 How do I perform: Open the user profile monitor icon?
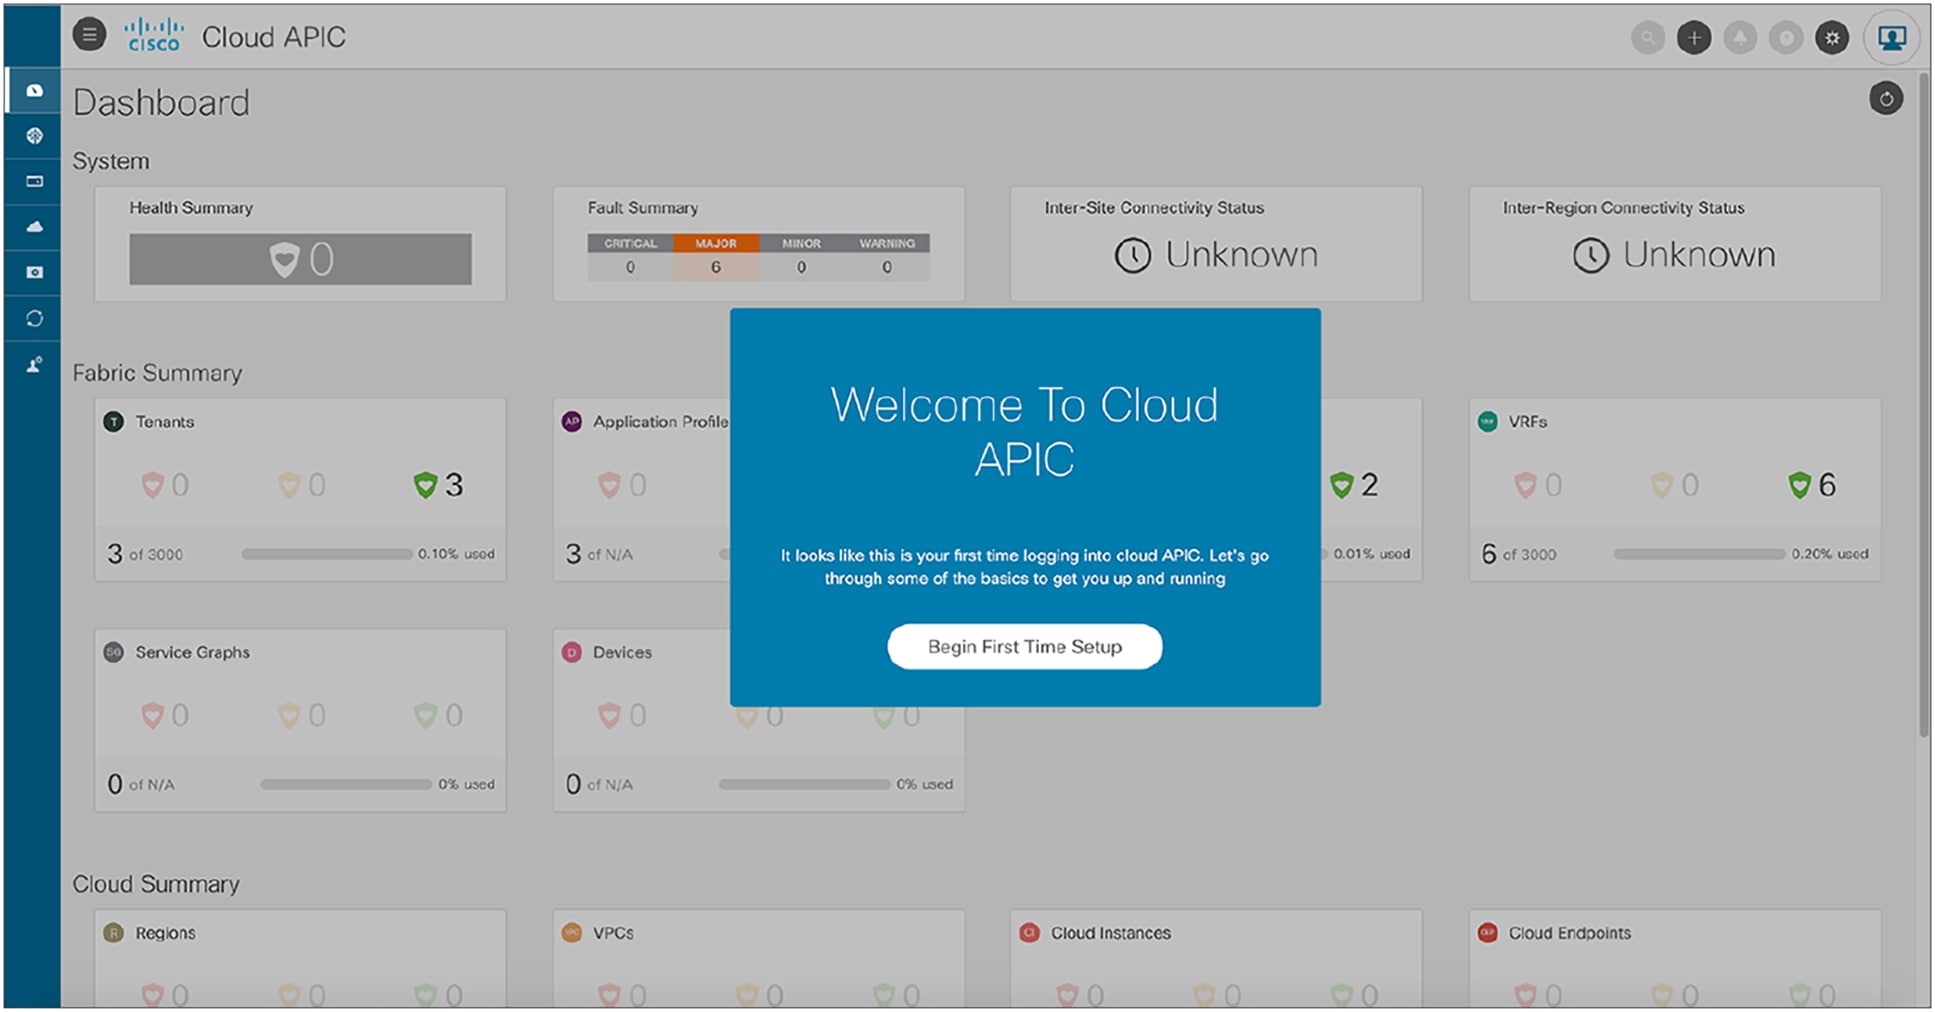[1891, 38]
